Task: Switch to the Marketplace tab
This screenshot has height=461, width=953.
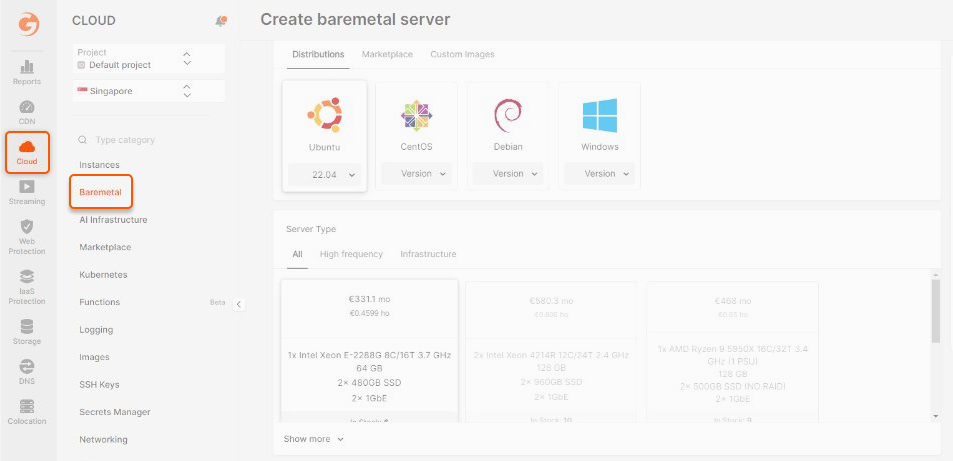Action: [387, 54]
